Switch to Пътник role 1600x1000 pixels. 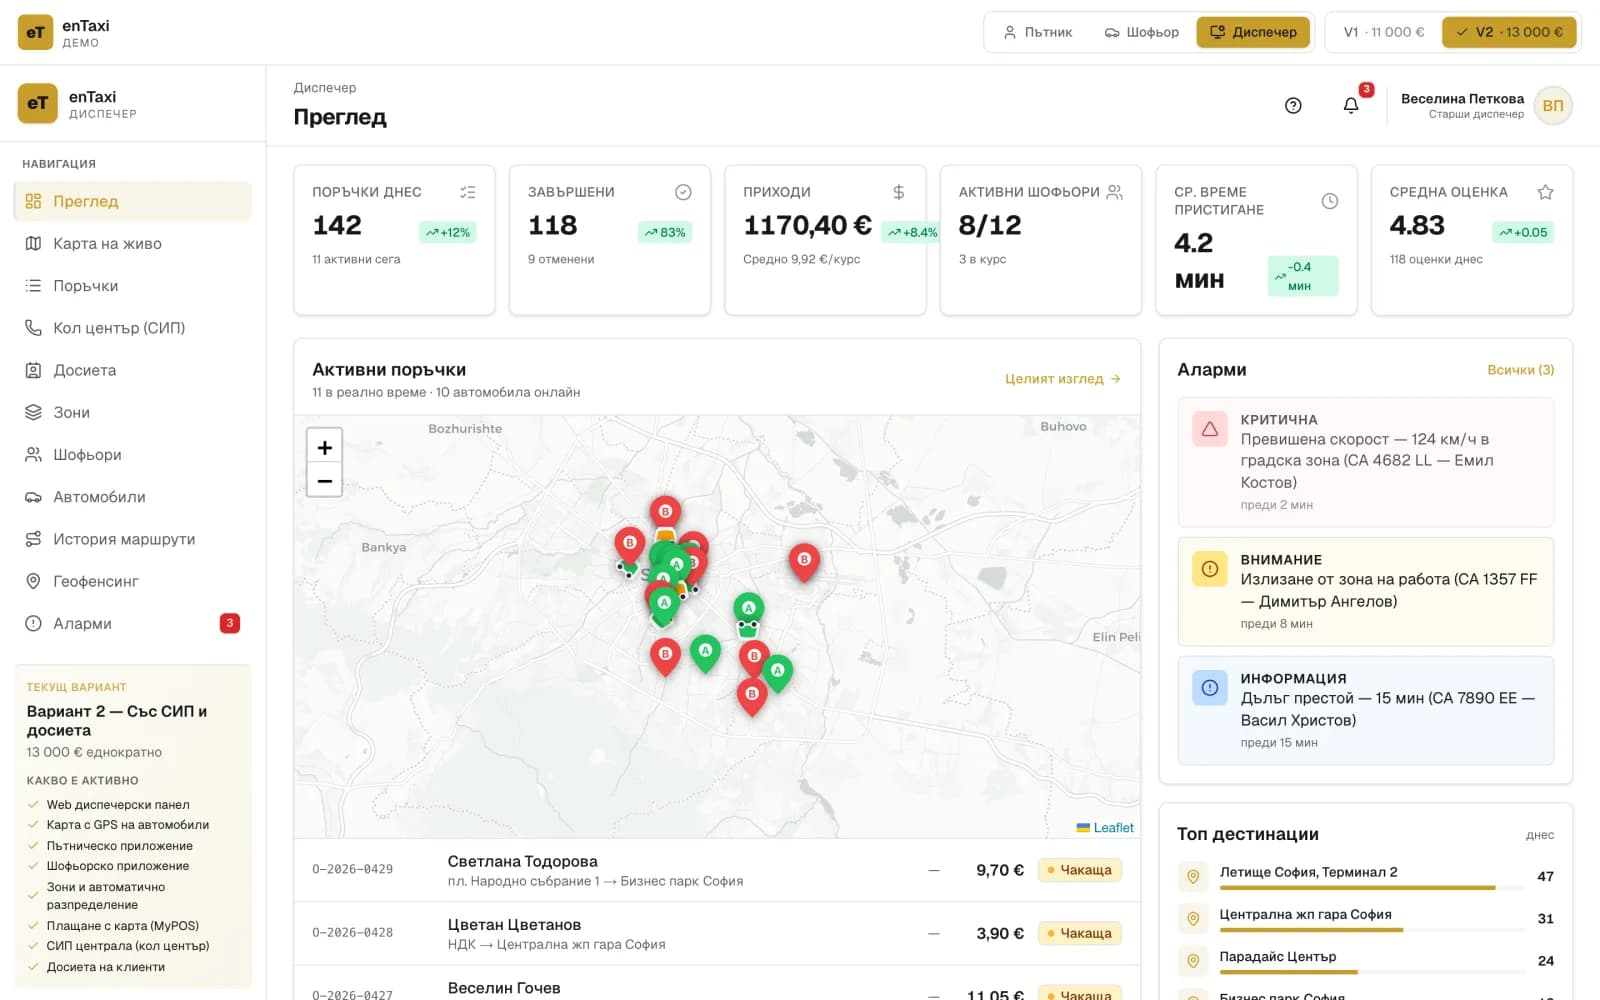click(x=1038, y=32)
